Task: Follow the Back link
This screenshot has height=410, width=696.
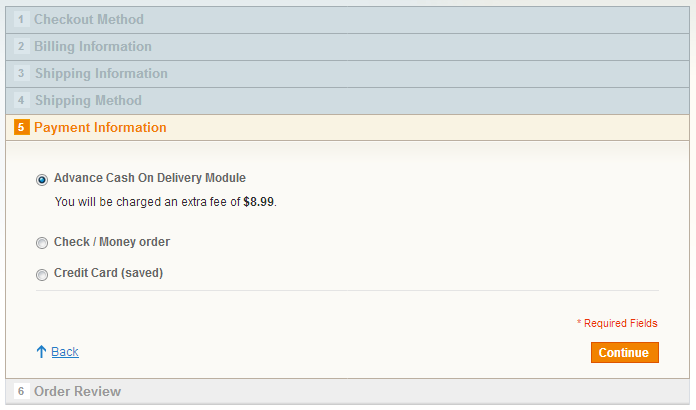Action: pyautogui.click(x=65, y=352)
